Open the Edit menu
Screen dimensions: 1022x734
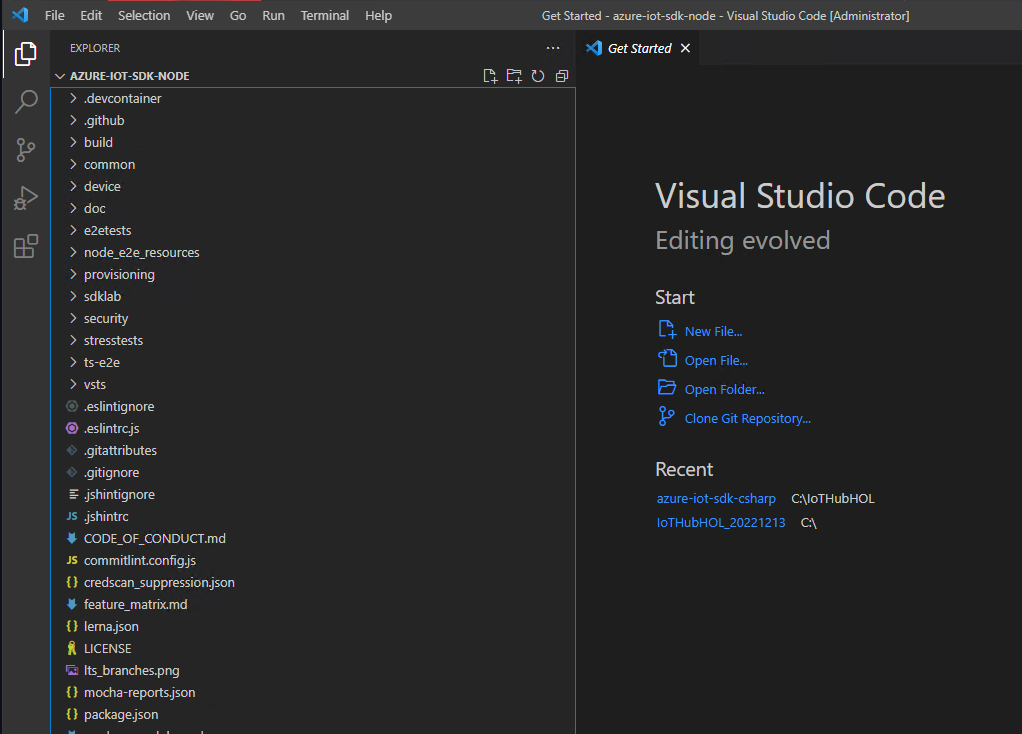91,15
